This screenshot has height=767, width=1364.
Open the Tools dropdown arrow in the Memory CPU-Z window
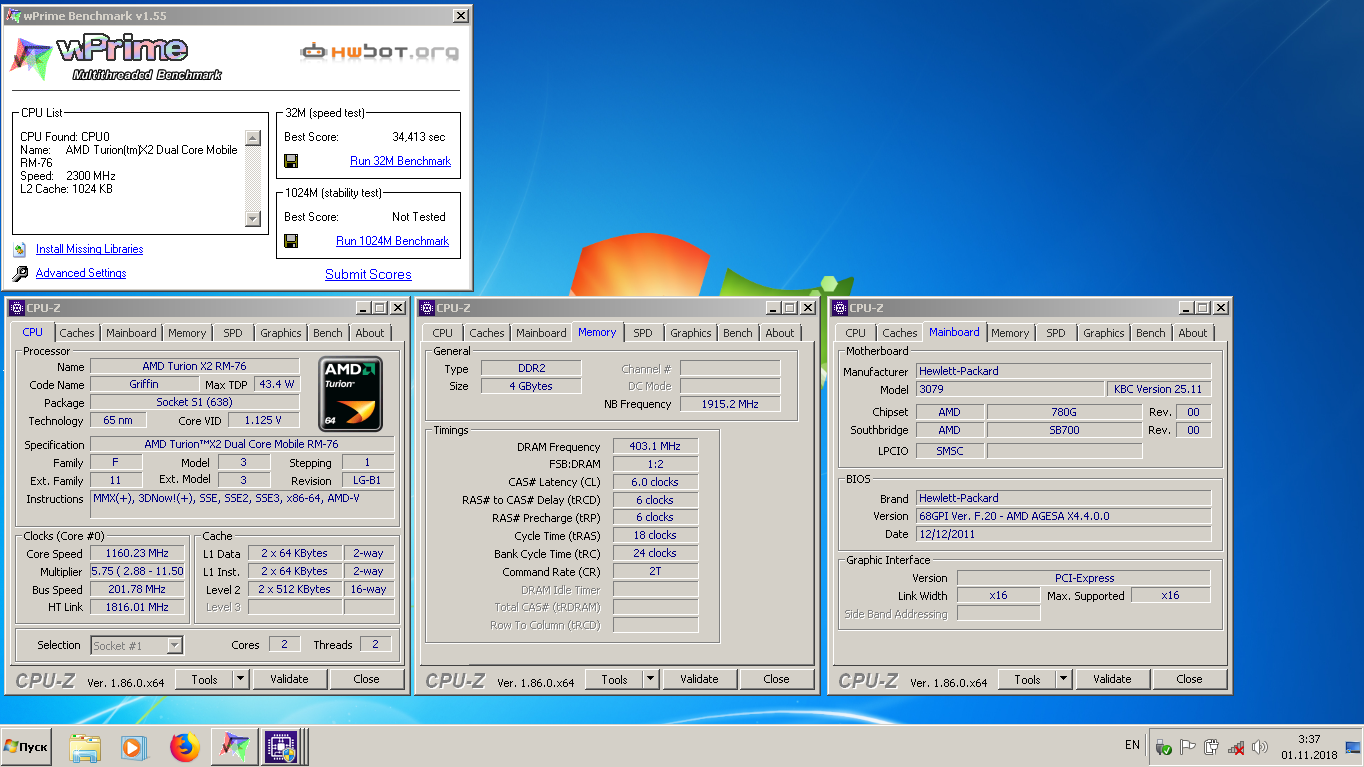pyautogui.click(x=651, y=679)
